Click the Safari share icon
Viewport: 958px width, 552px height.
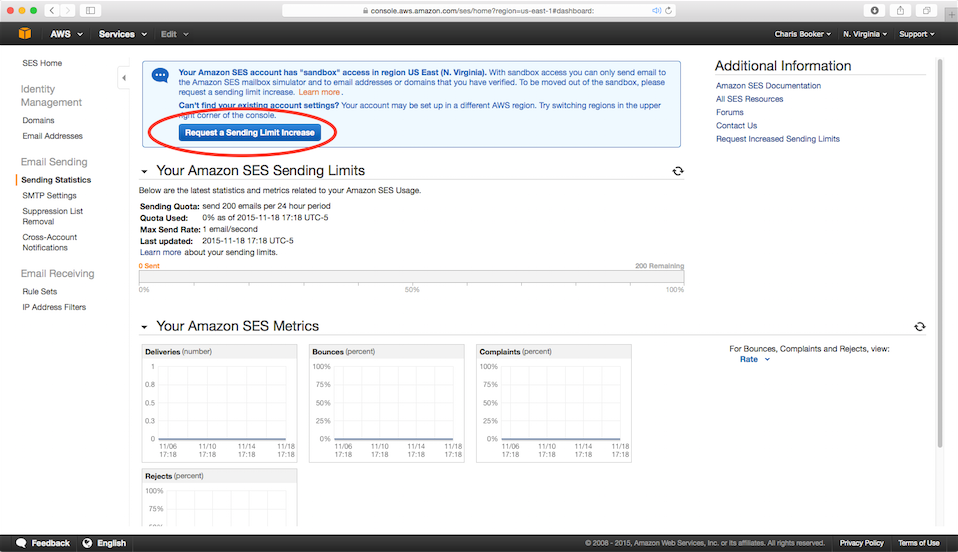pos(900,10)
